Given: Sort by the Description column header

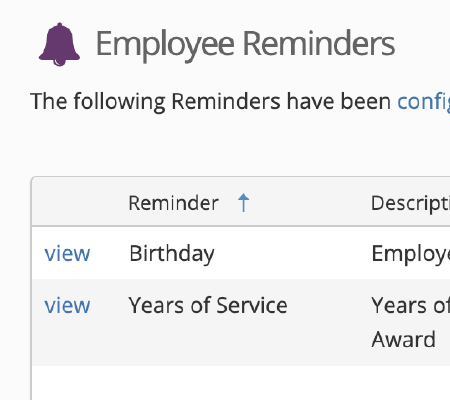Looking at the screenshot, I should tap(410, 203).
